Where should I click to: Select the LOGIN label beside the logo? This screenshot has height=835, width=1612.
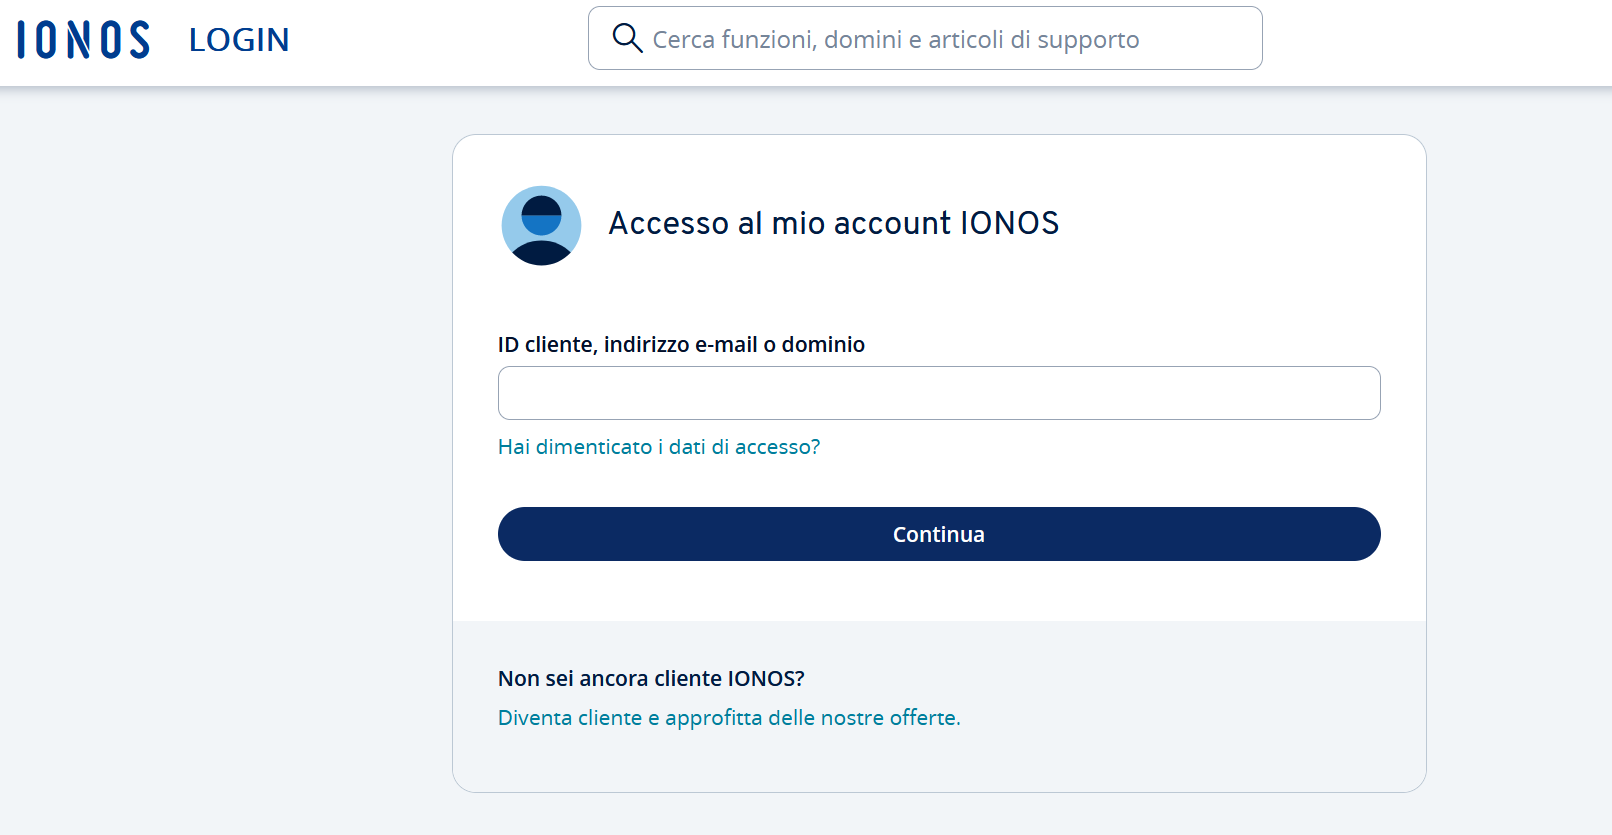(239, 40)
